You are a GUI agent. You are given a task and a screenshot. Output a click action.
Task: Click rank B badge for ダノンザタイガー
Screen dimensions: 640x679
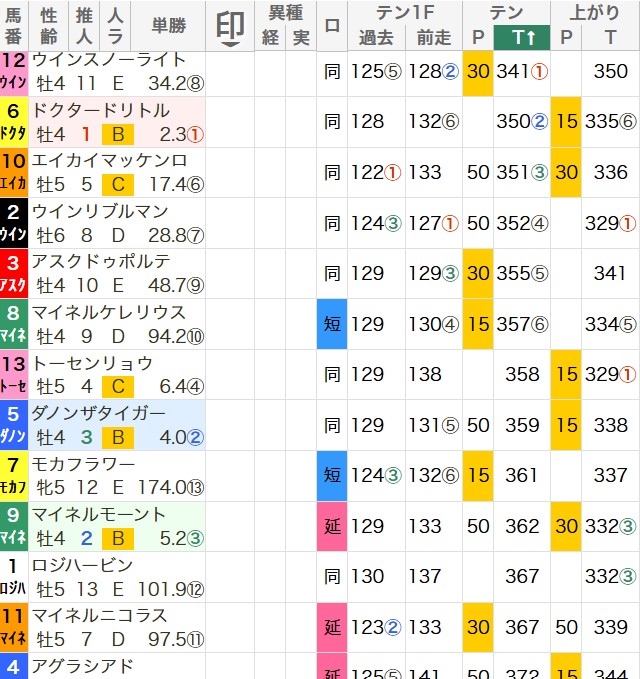click(x=118, y=437)
